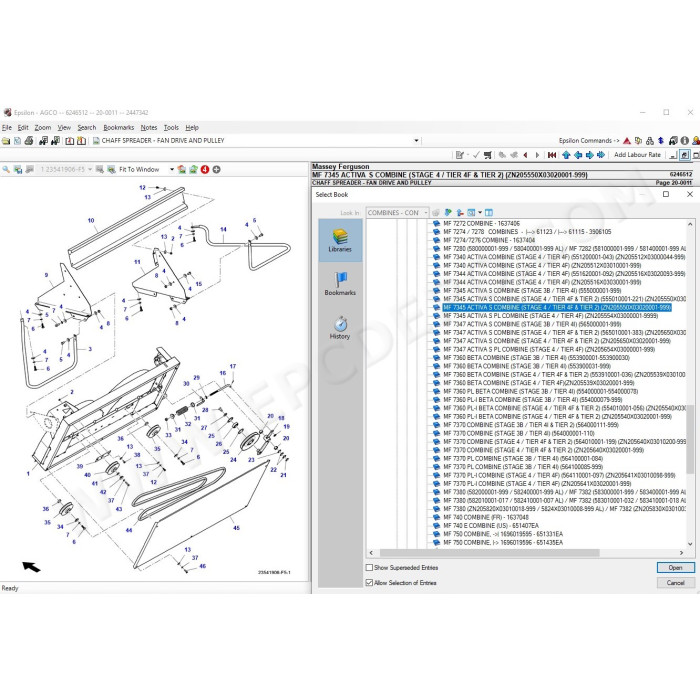
Task: Click the printer icon in main toolbar
Action: pyautogui.click(x=29, y=141)
